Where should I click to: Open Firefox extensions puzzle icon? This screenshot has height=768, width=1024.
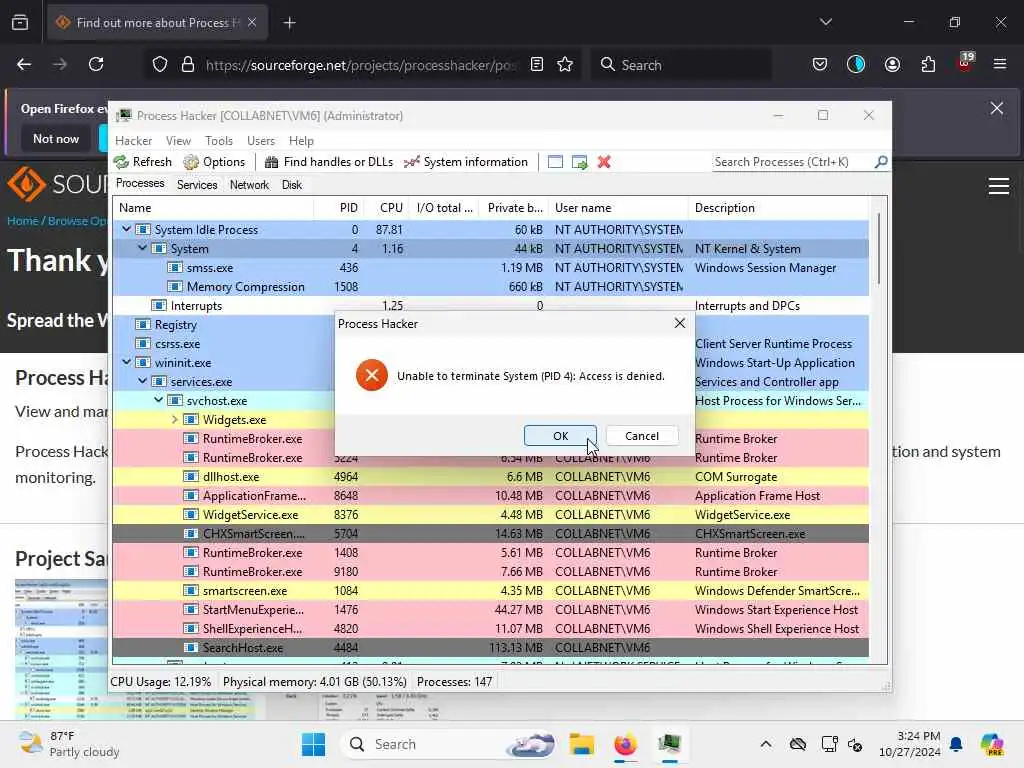coord(928,64)
